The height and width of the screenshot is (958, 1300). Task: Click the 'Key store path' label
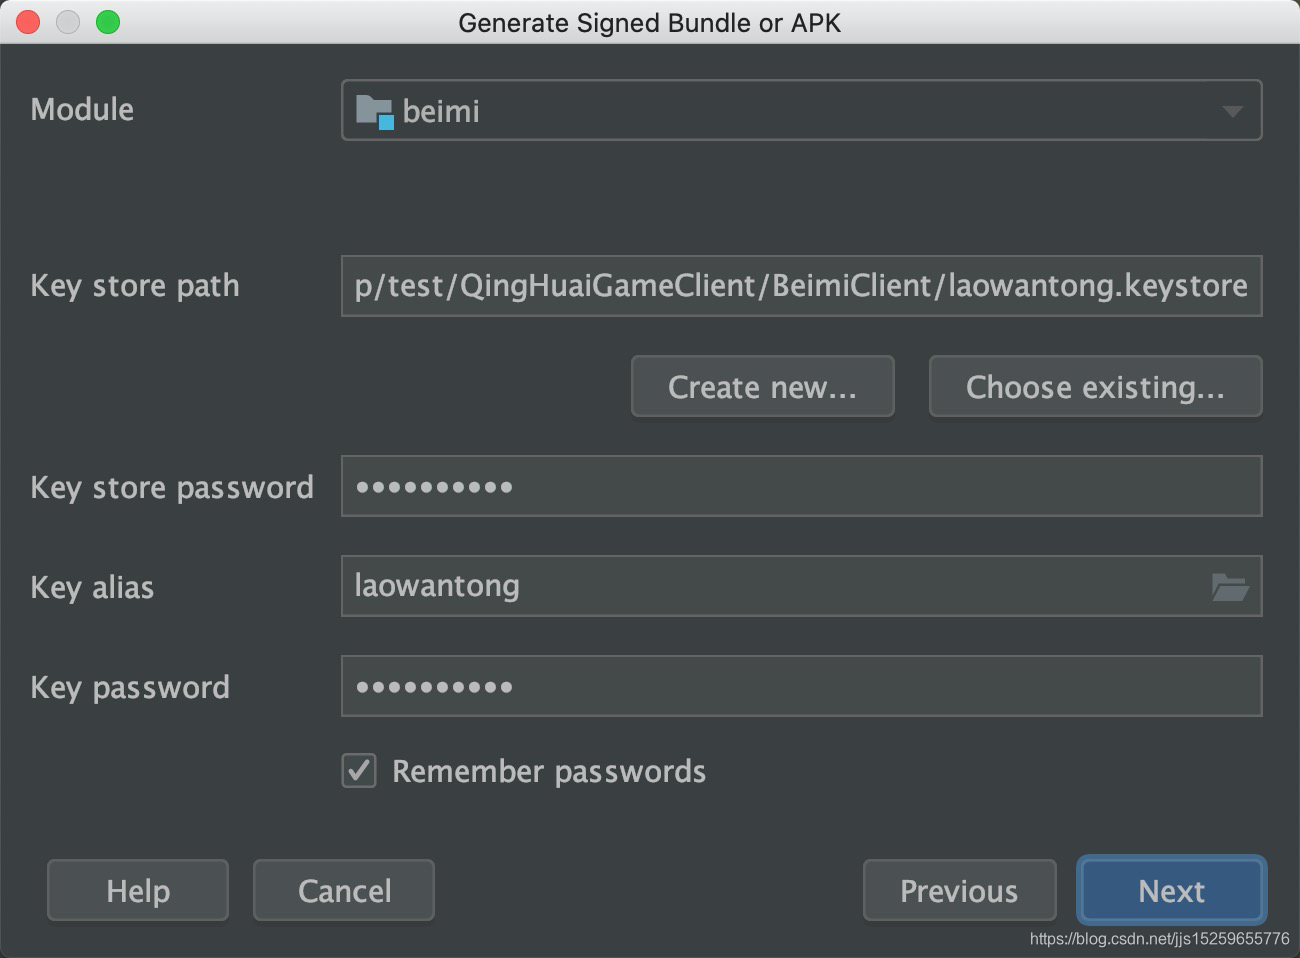135,286
